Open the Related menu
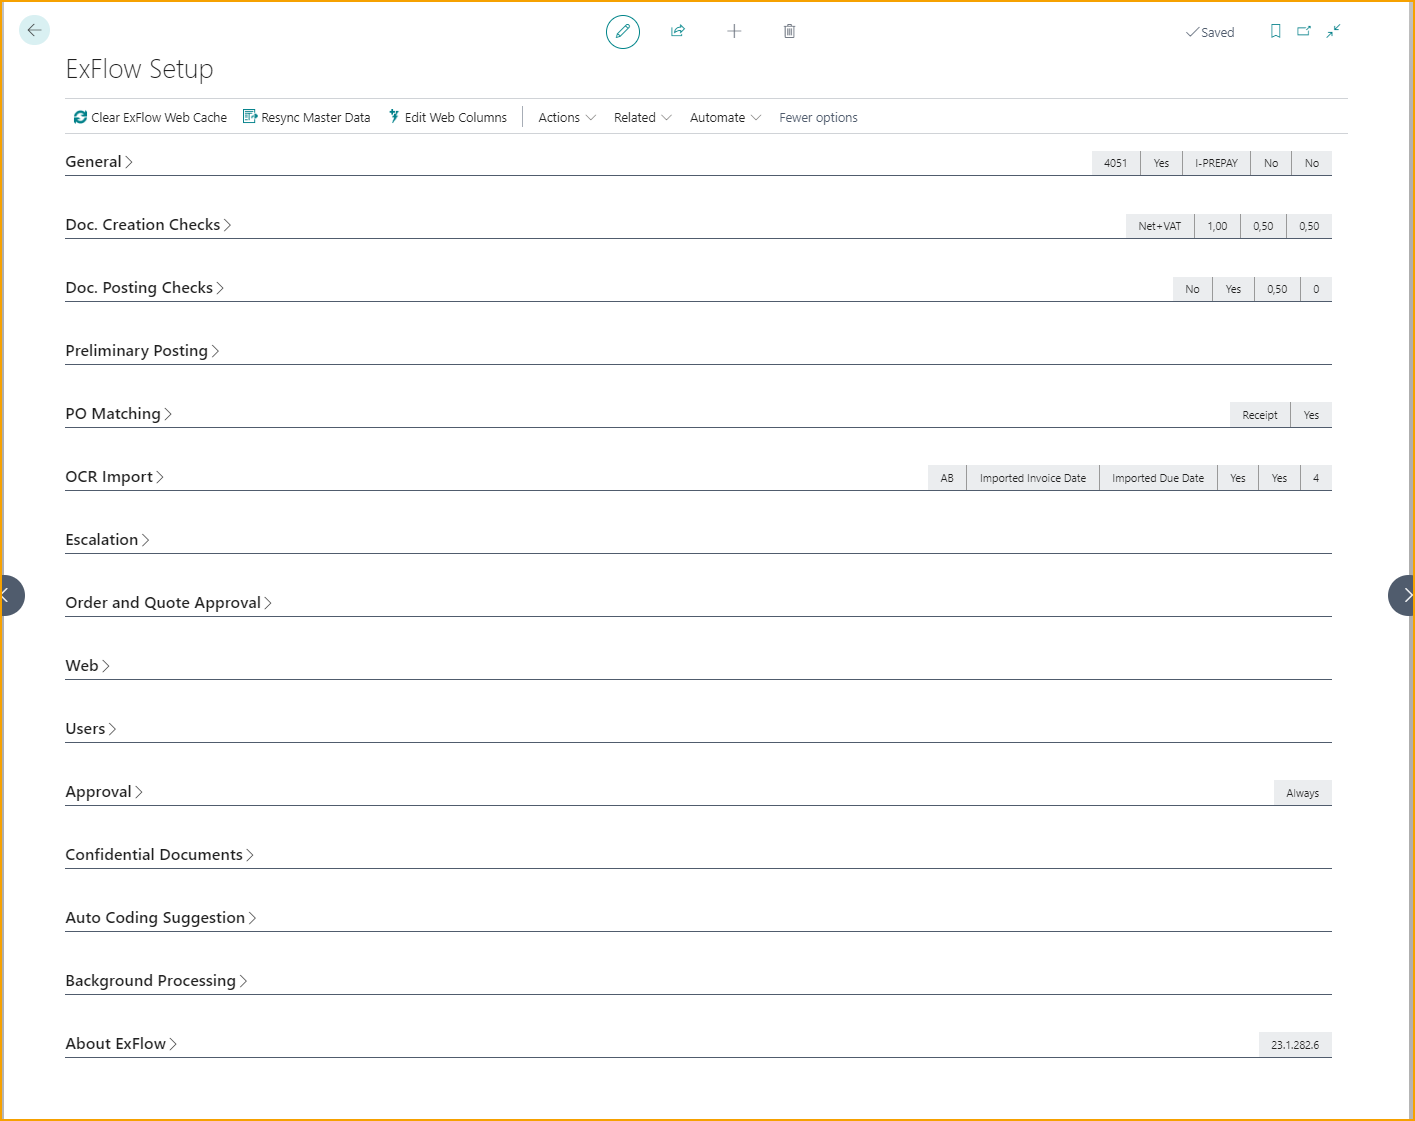Viewport: 1415px width, 1121px height. [643, 117]
